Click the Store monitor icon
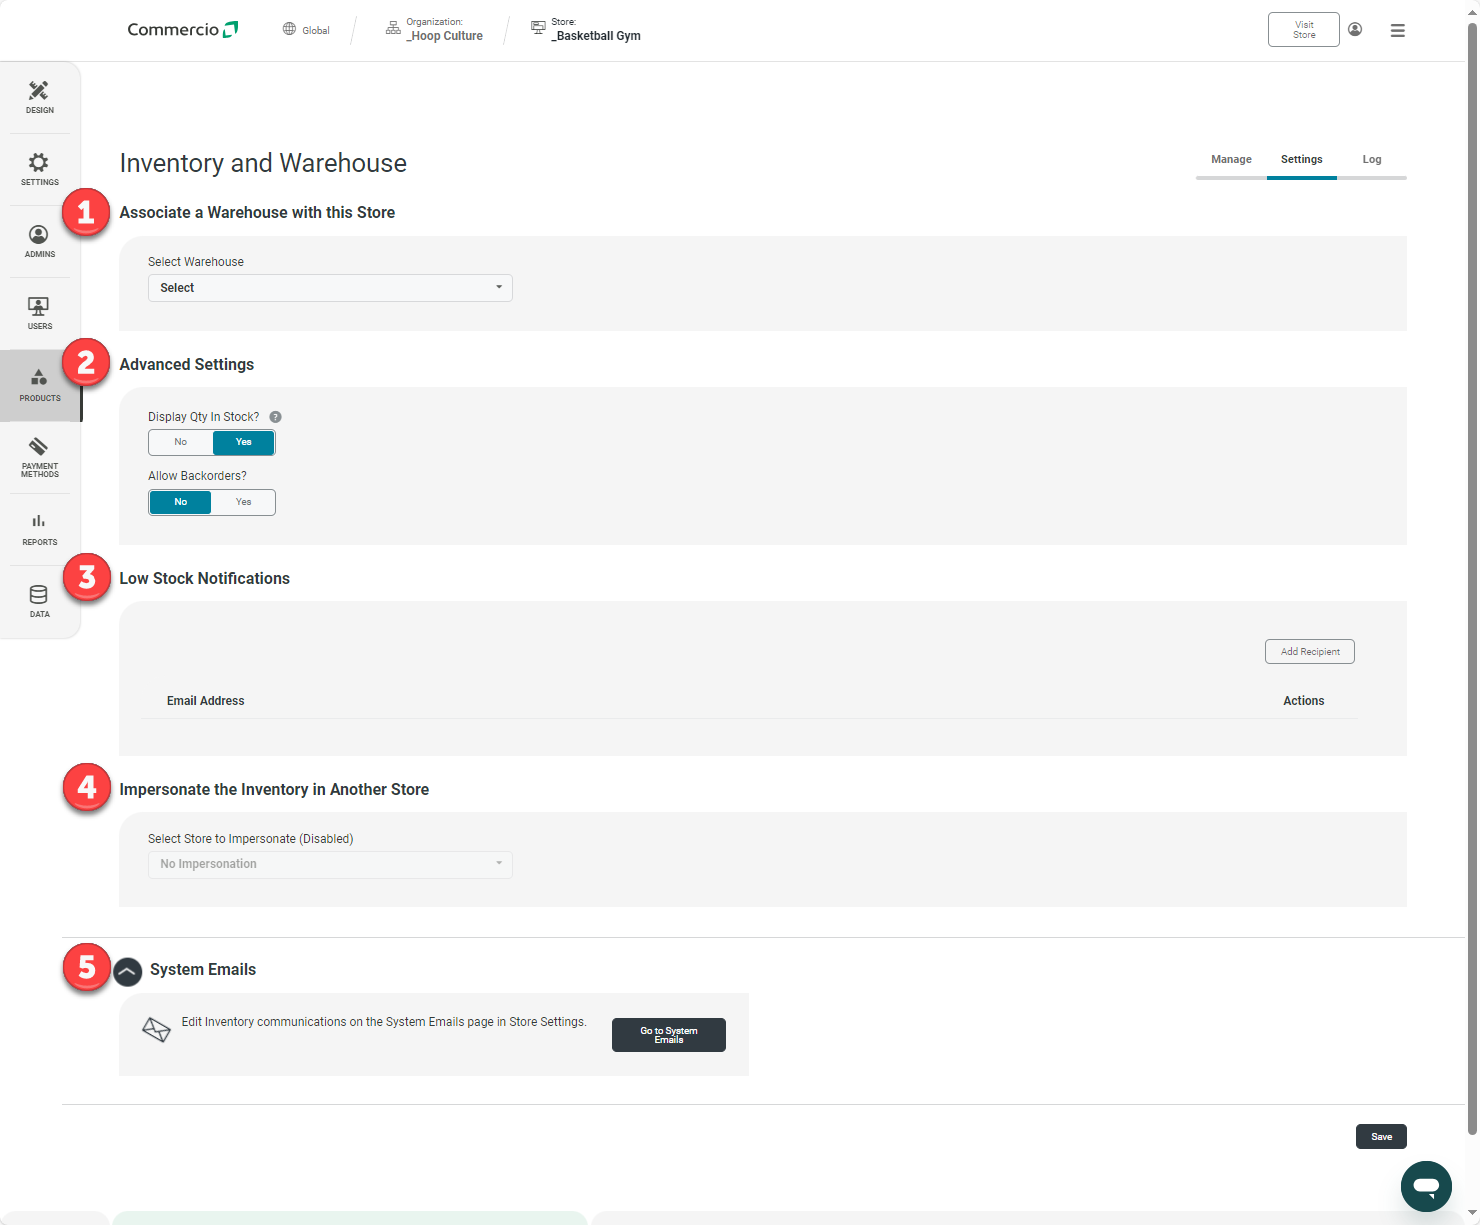1480x1225 pixels. [x=538, y=27]
